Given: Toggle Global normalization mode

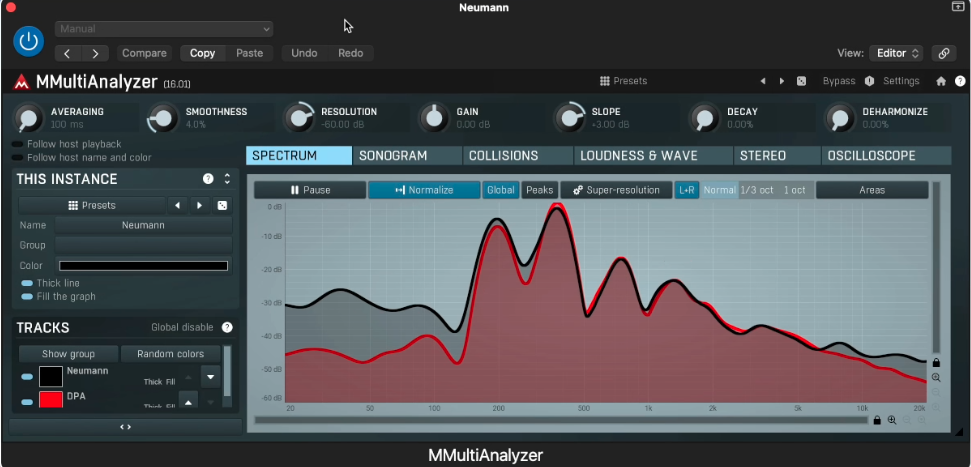Looking at the screenshot, I should click(500, 190).
